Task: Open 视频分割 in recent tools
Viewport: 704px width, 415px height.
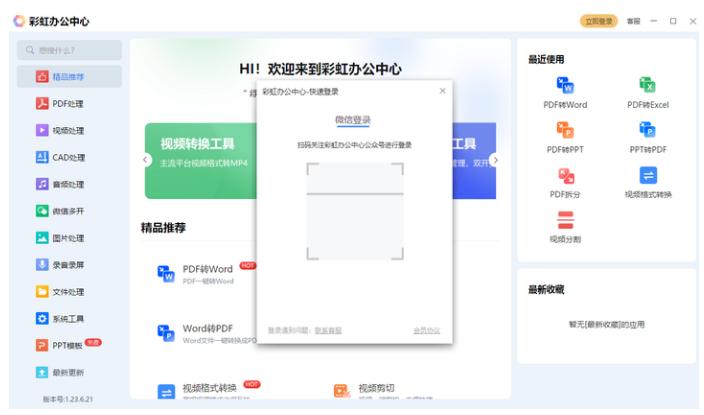Action: [x=565, y=228]
